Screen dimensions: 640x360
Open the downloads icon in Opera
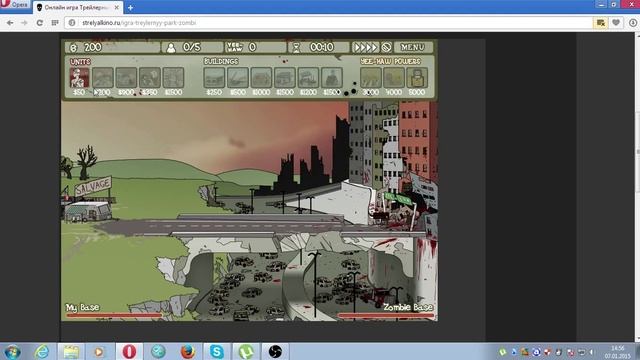point(633,23)
